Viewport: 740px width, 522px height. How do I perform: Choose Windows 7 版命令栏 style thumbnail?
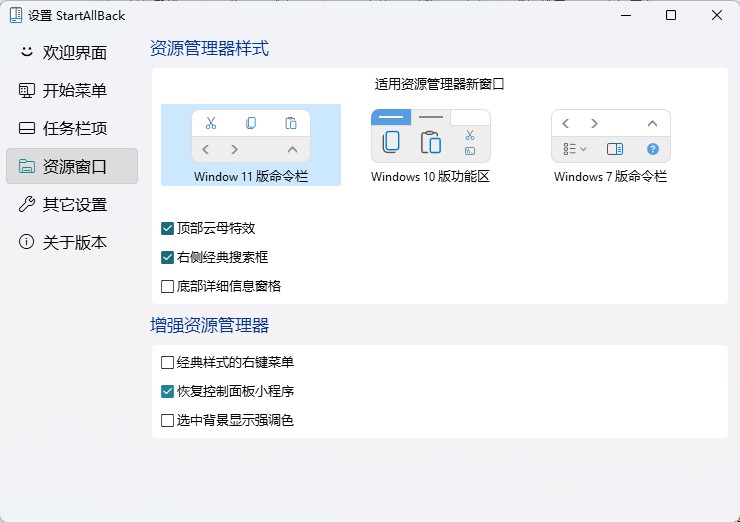[x=611, y=136]
